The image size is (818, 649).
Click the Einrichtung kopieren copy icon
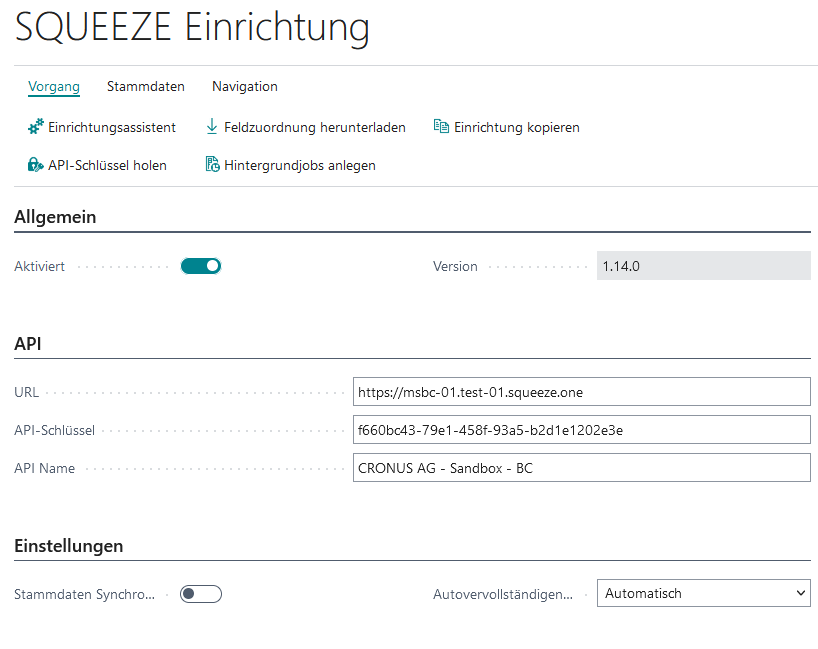click(441, 127)
